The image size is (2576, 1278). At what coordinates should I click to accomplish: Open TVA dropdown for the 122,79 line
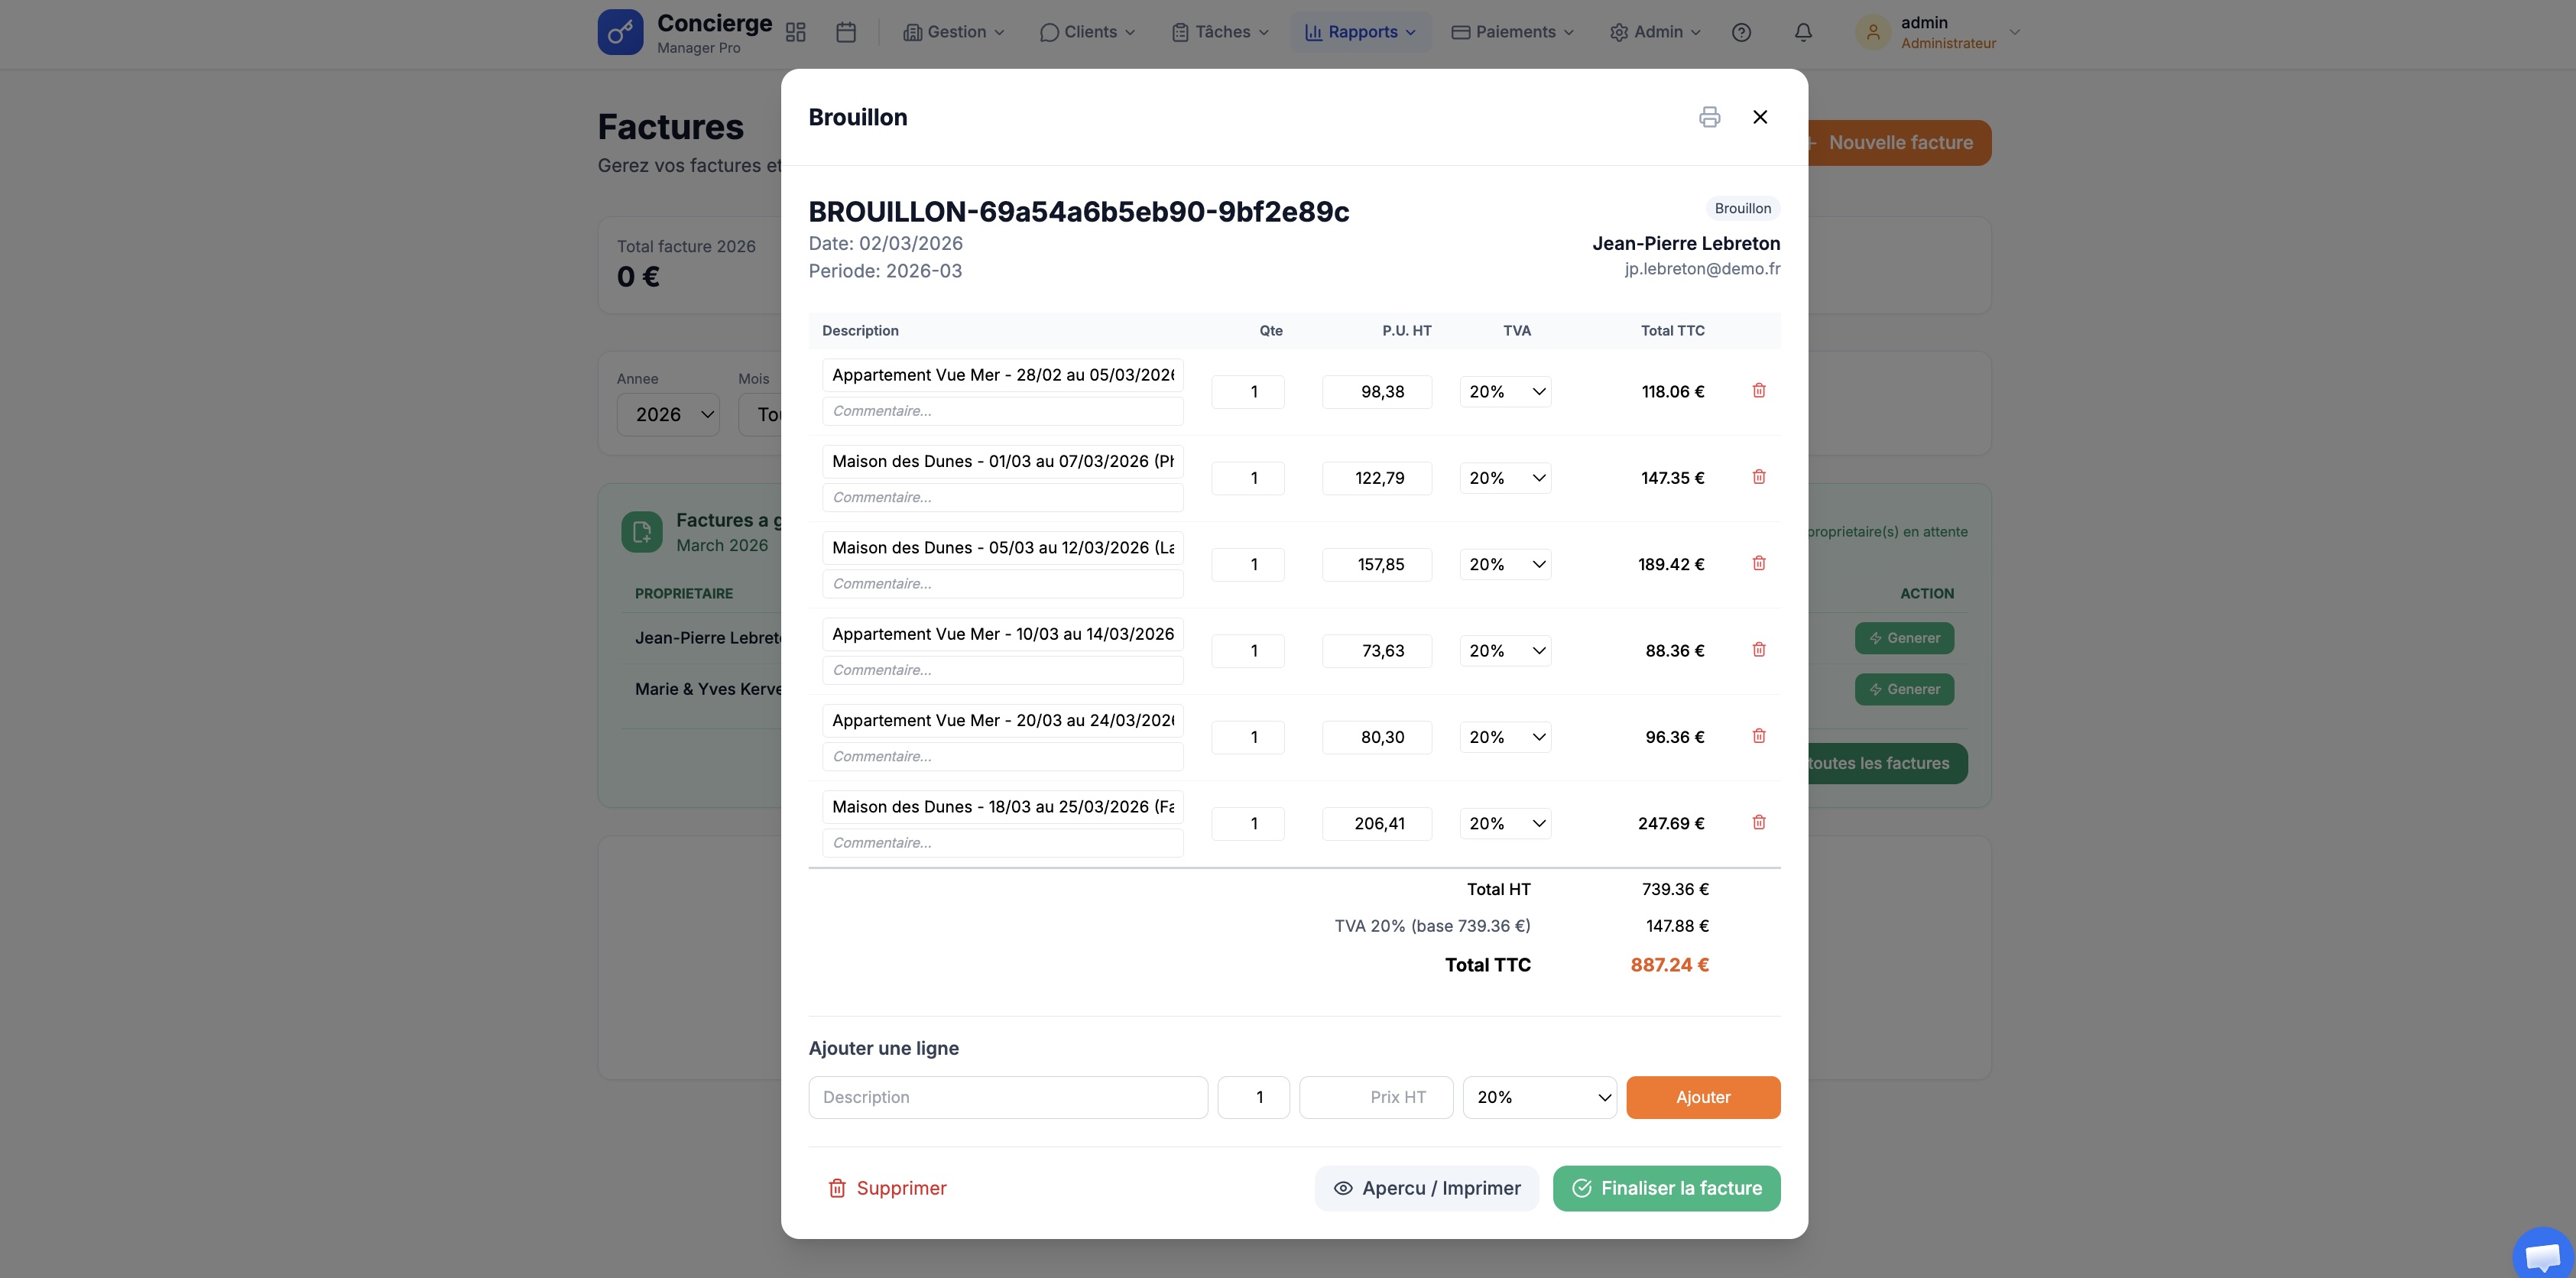click(1505, 478)
